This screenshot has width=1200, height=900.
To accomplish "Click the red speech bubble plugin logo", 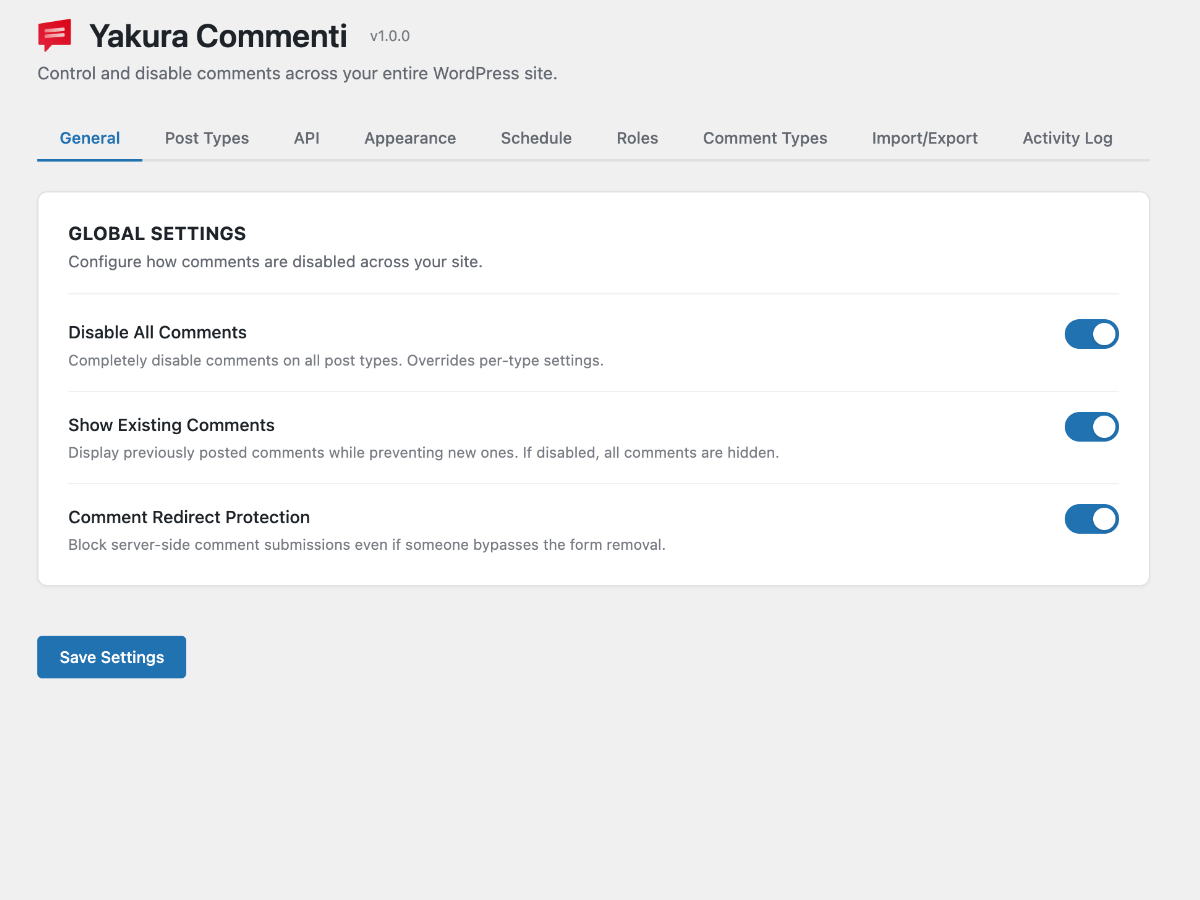I will point(53,34).
